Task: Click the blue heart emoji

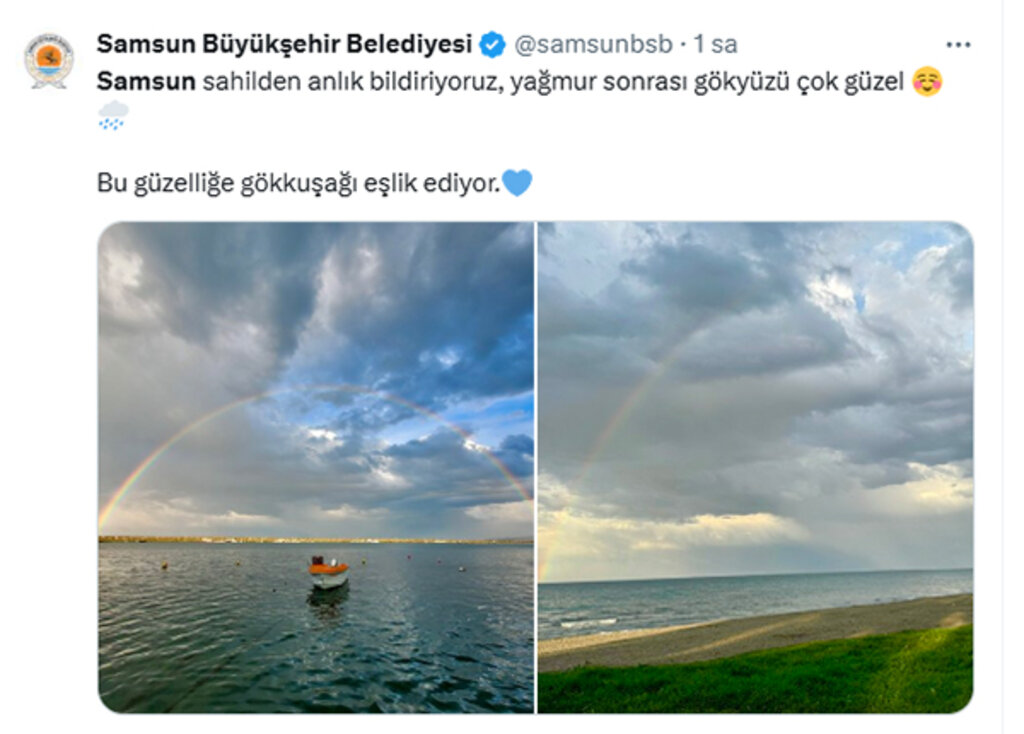Action: pos(517,183)
